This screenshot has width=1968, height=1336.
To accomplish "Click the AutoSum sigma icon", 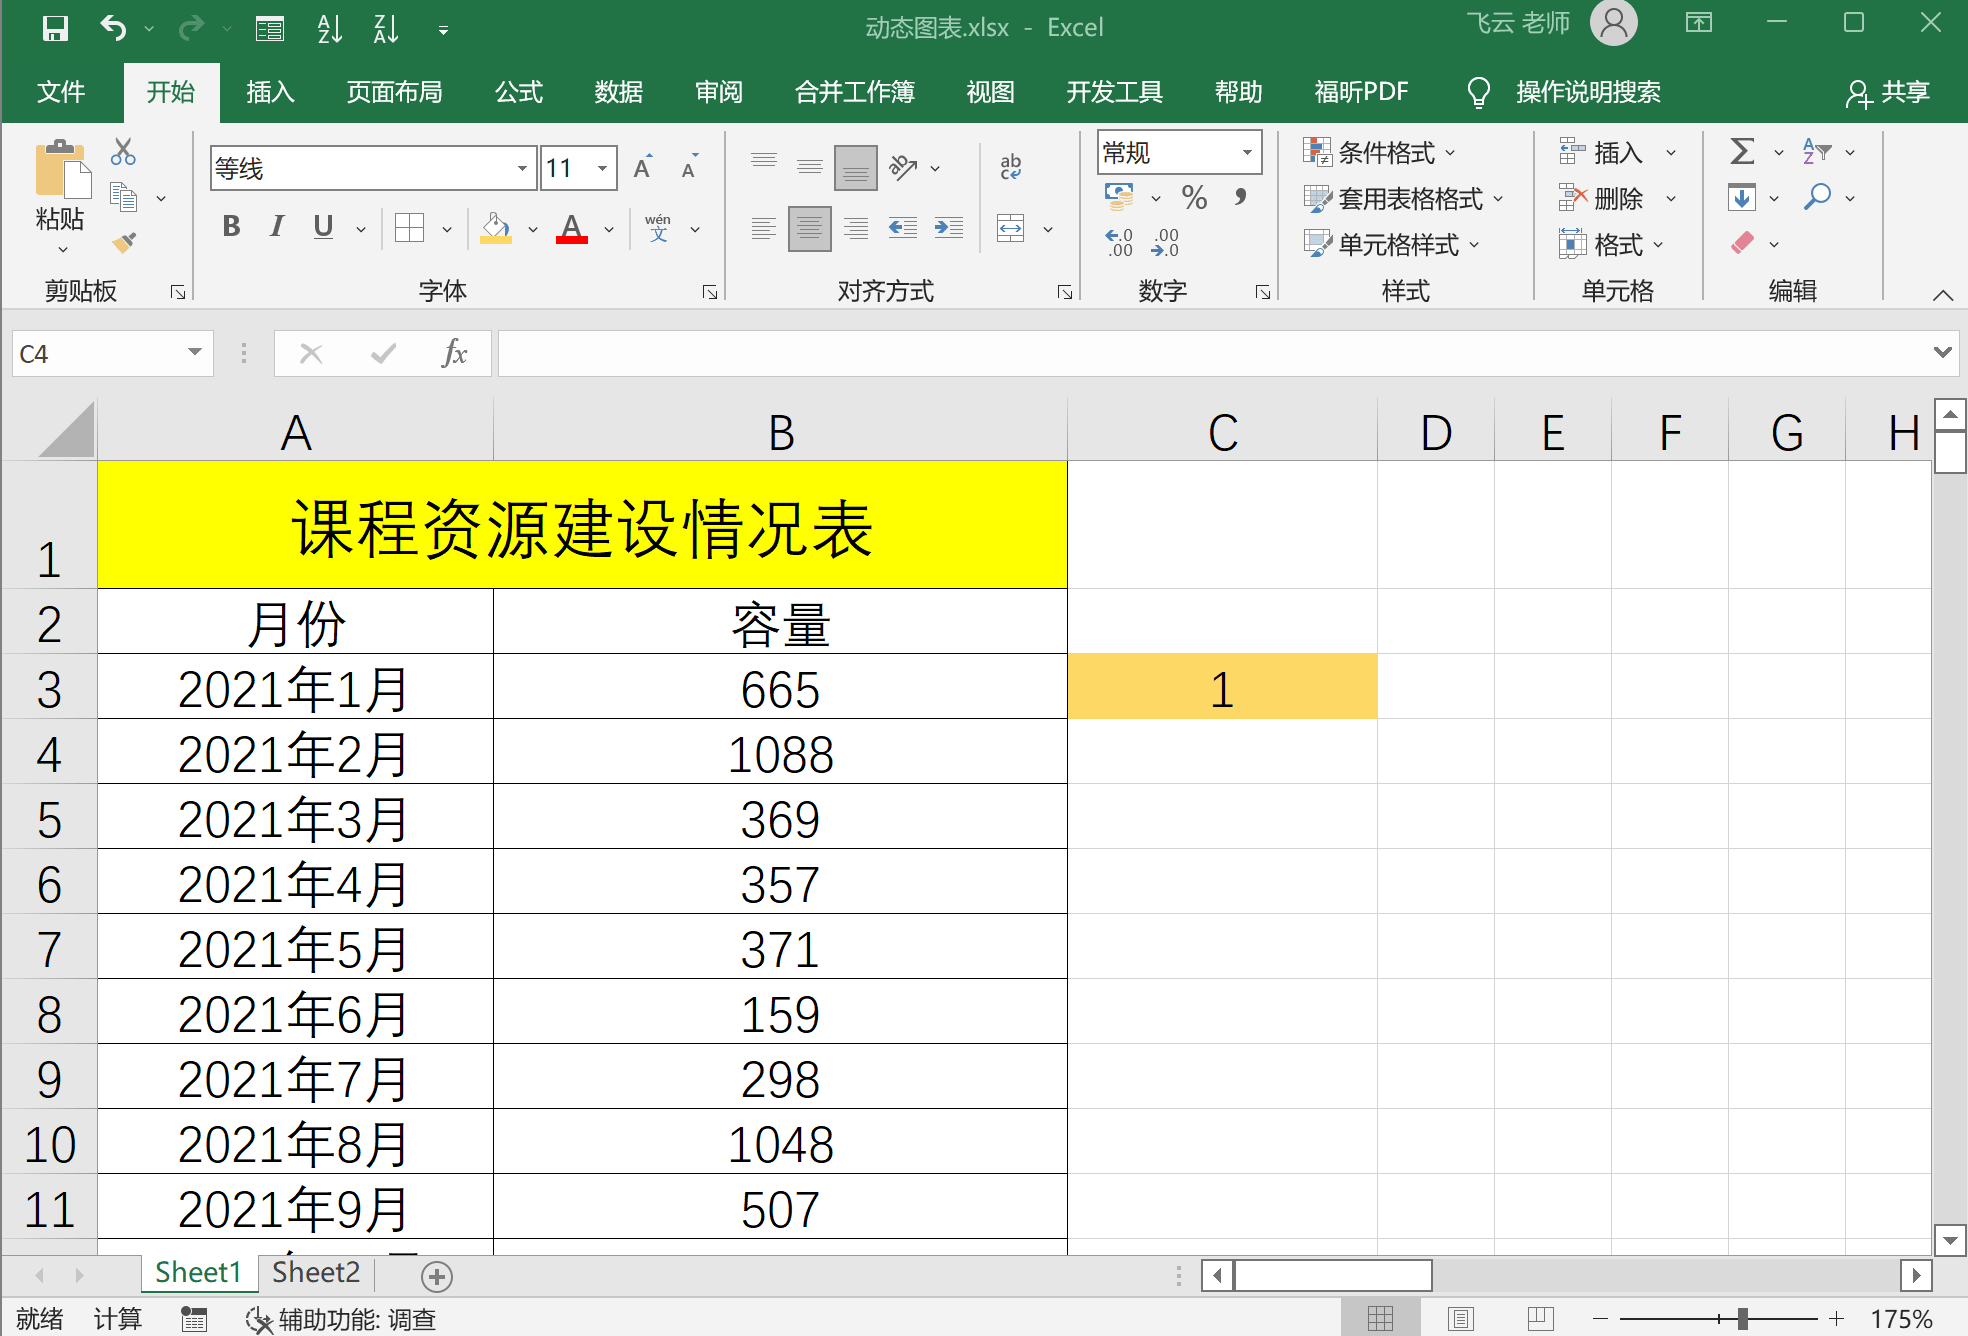I will pos(1742,152).
